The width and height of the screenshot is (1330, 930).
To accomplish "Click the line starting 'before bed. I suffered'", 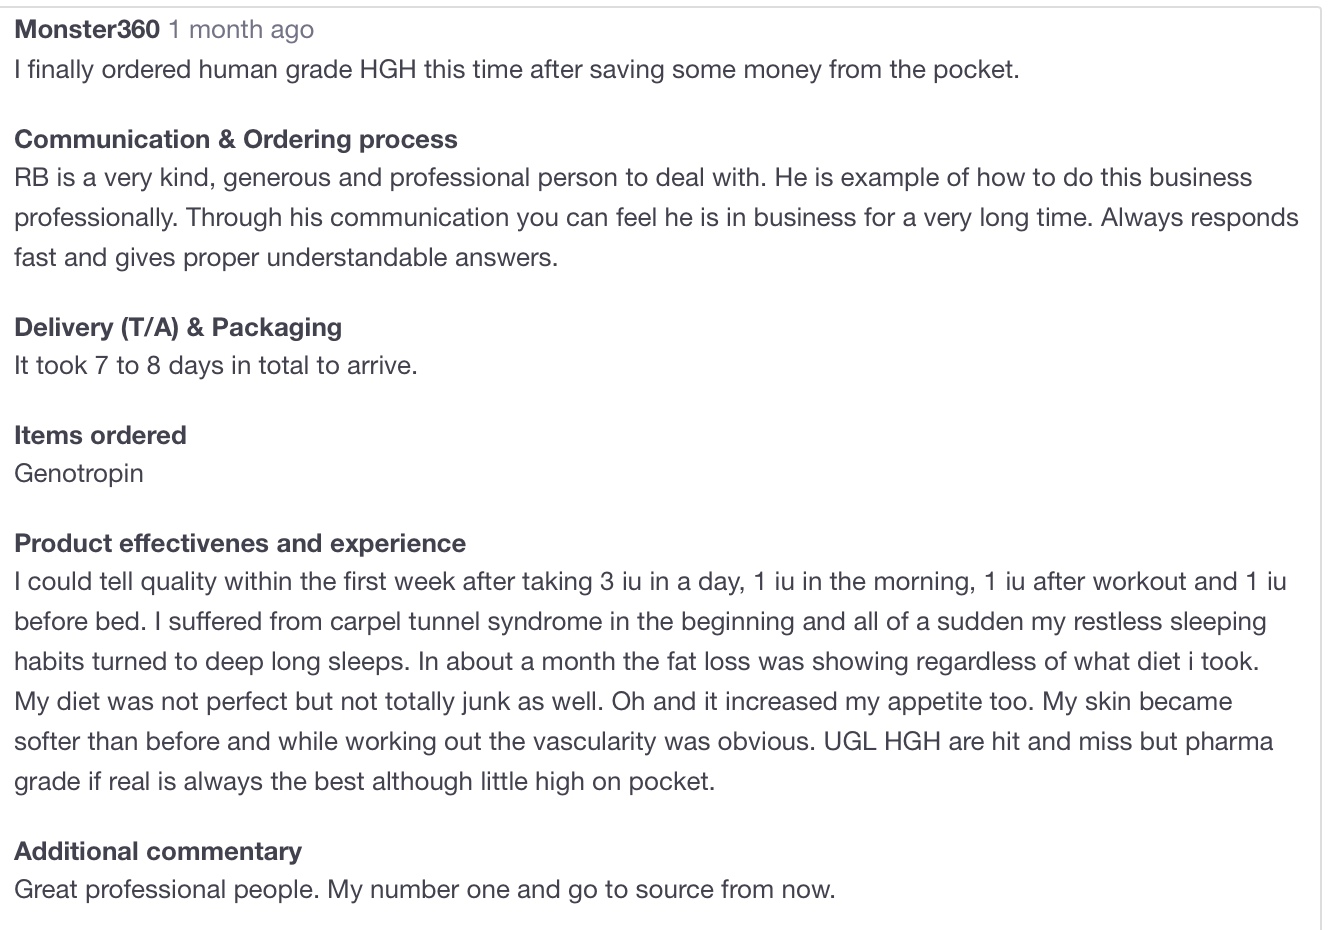I will (640, 622).
